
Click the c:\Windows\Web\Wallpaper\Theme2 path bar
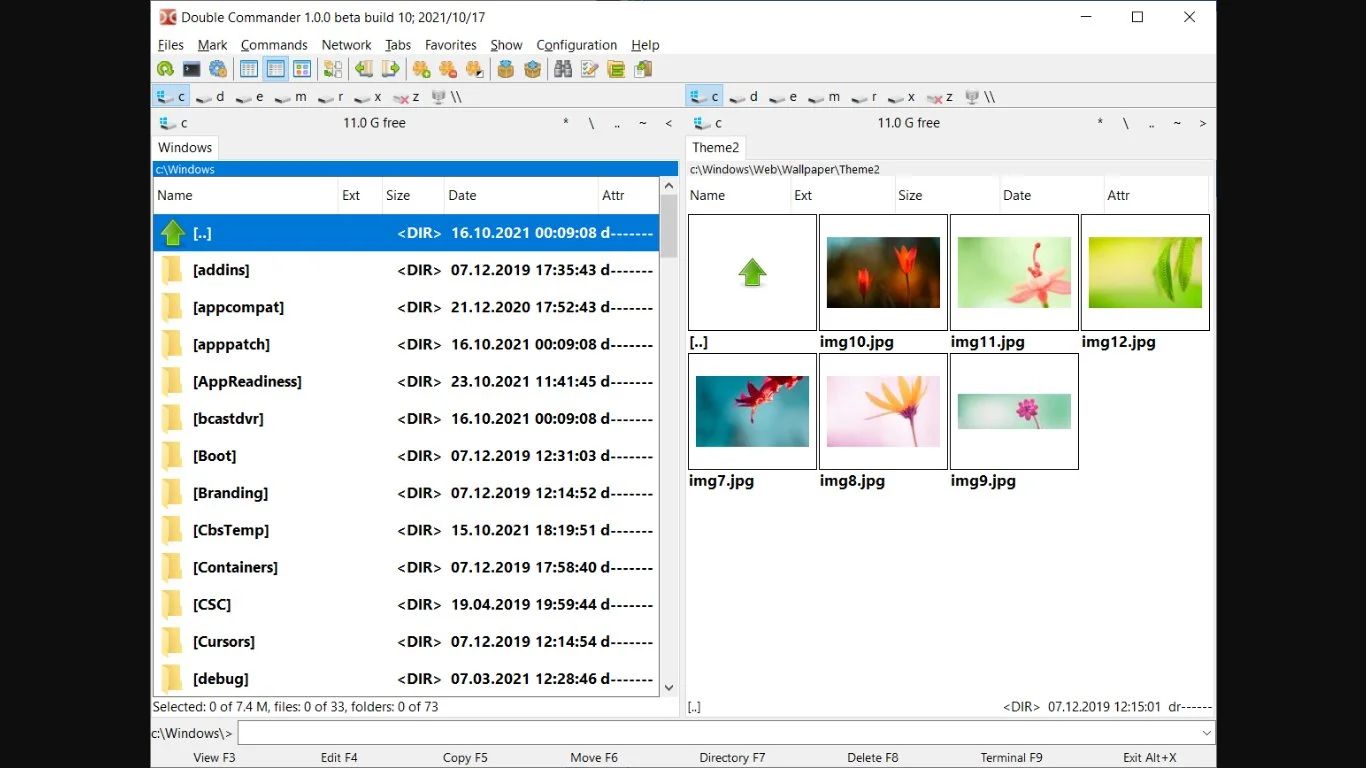pyautogui.click(x=950, y=169)
